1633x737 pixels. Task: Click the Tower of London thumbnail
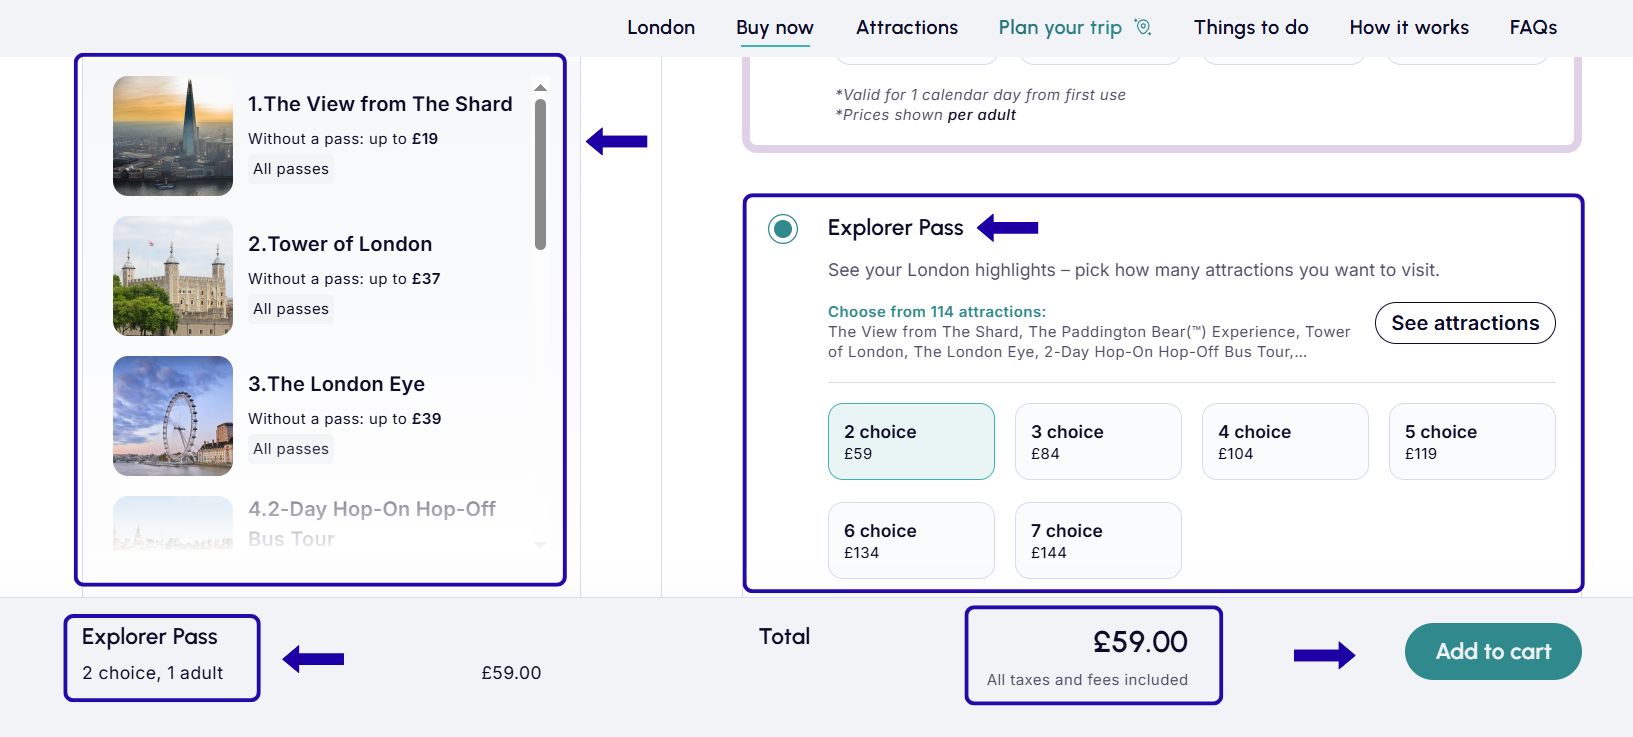pos(172,276)
